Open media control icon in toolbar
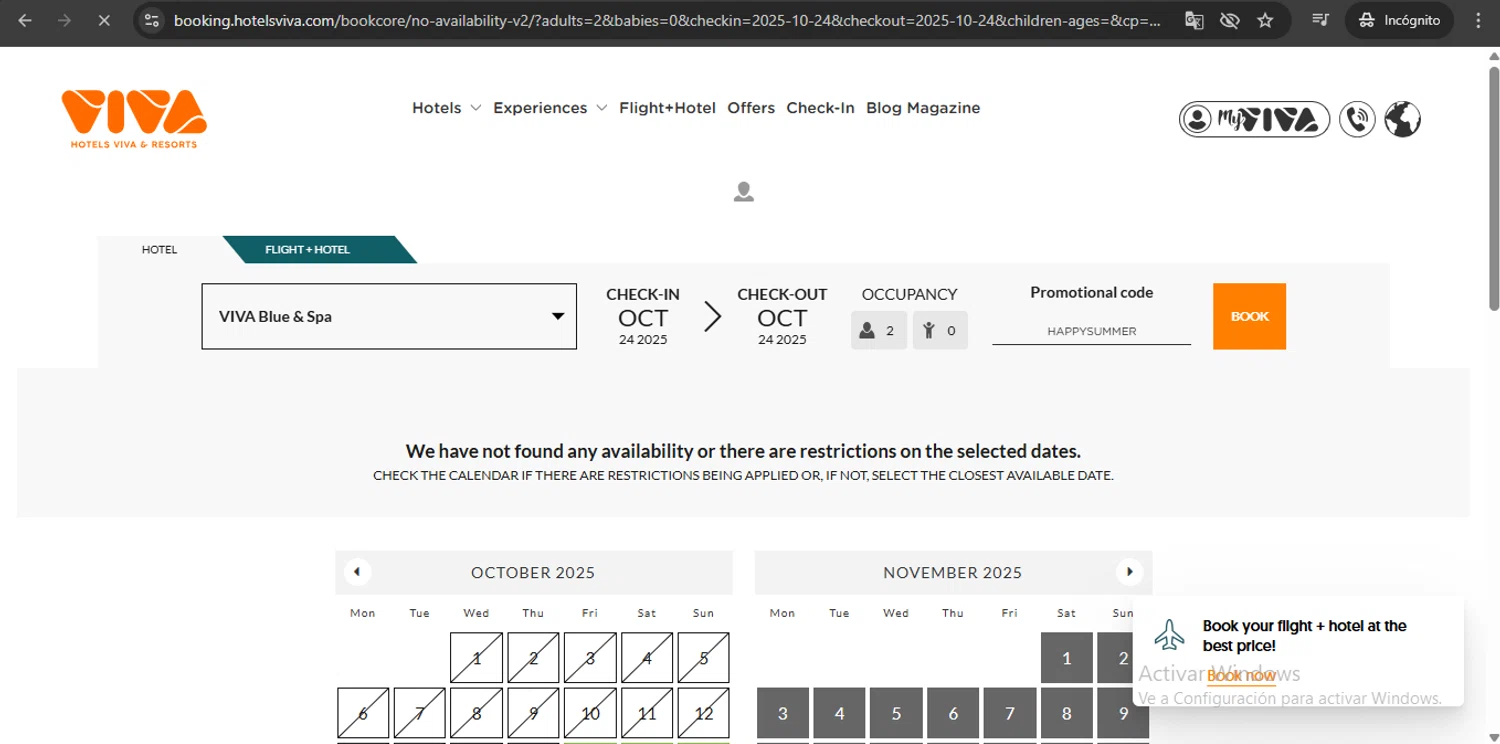Viewport: 1500px width, 744px height. (1320, 20)
